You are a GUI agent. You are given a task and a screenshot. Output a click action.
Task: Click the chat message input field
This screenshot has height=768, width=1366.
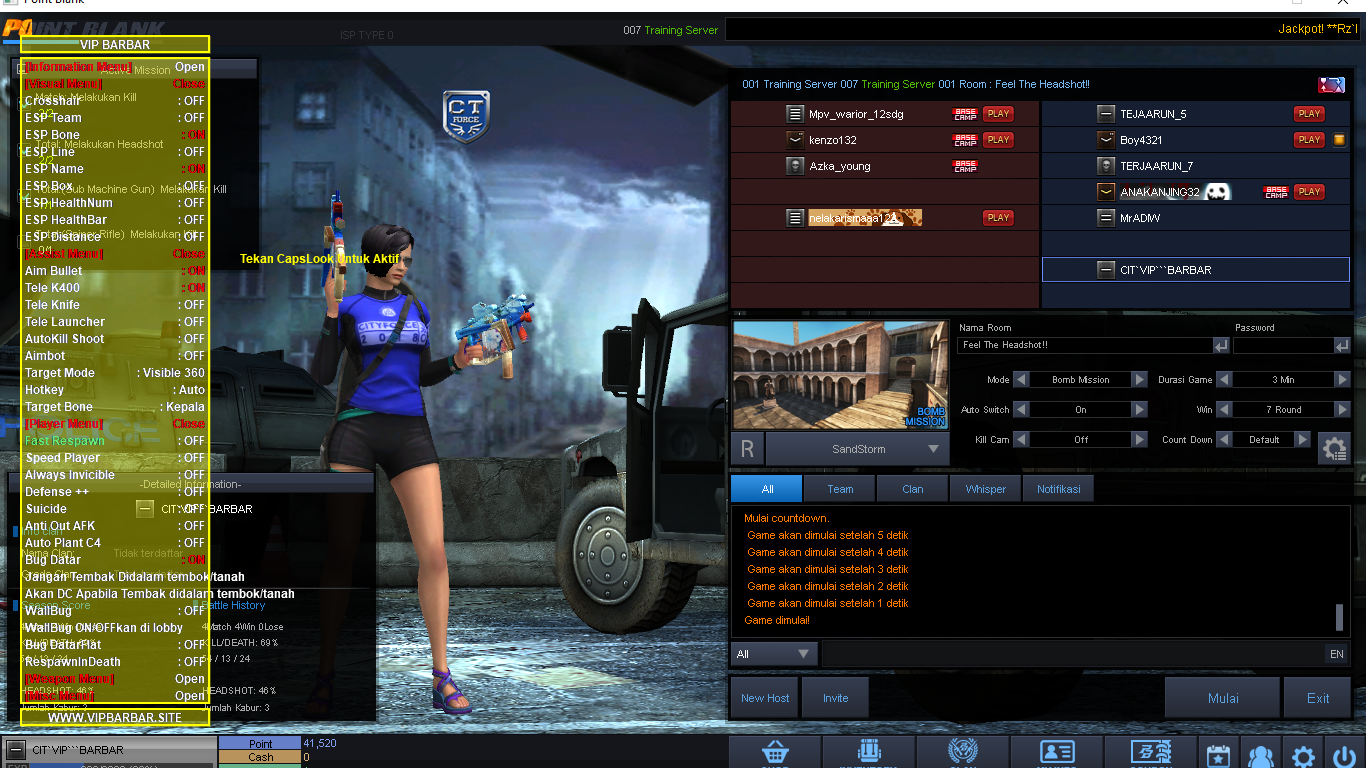click(x=1073, y=654)
